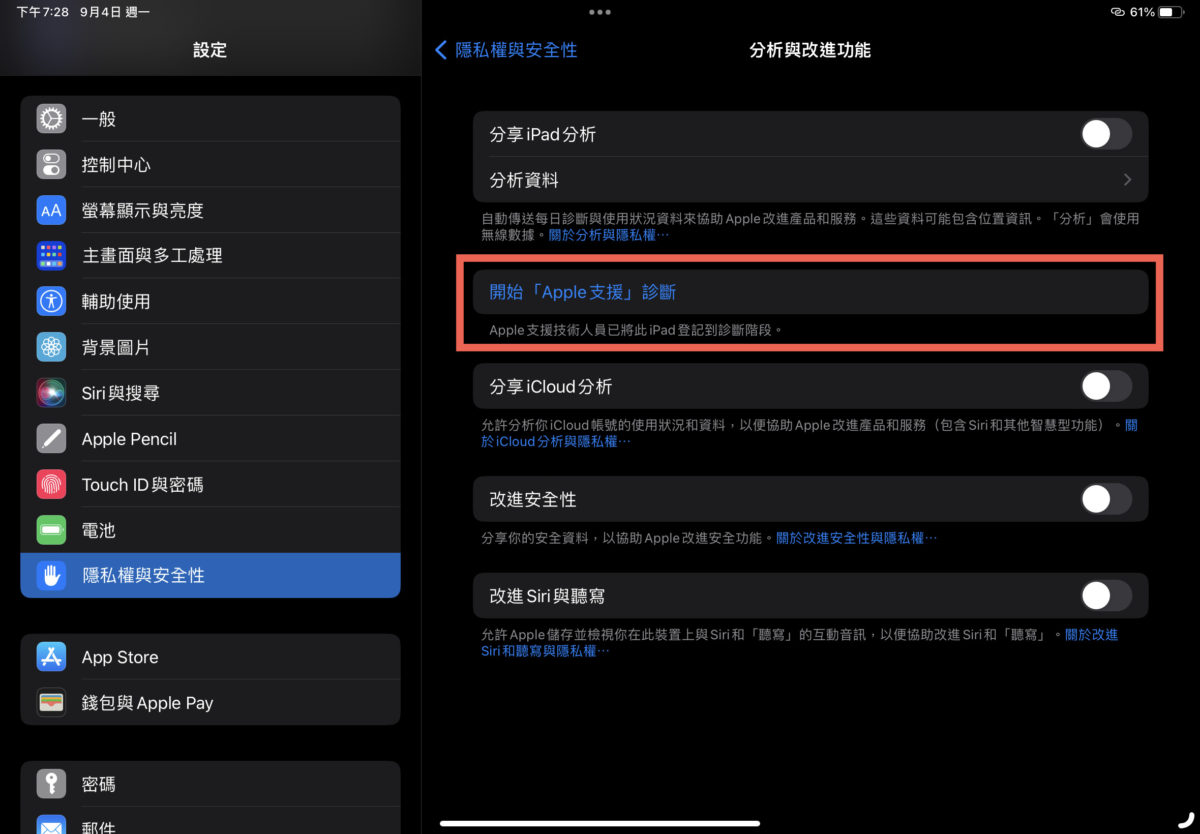Open 主畫面與多工處理 settings
The image size is (1200, 834).
click(210, 256)
